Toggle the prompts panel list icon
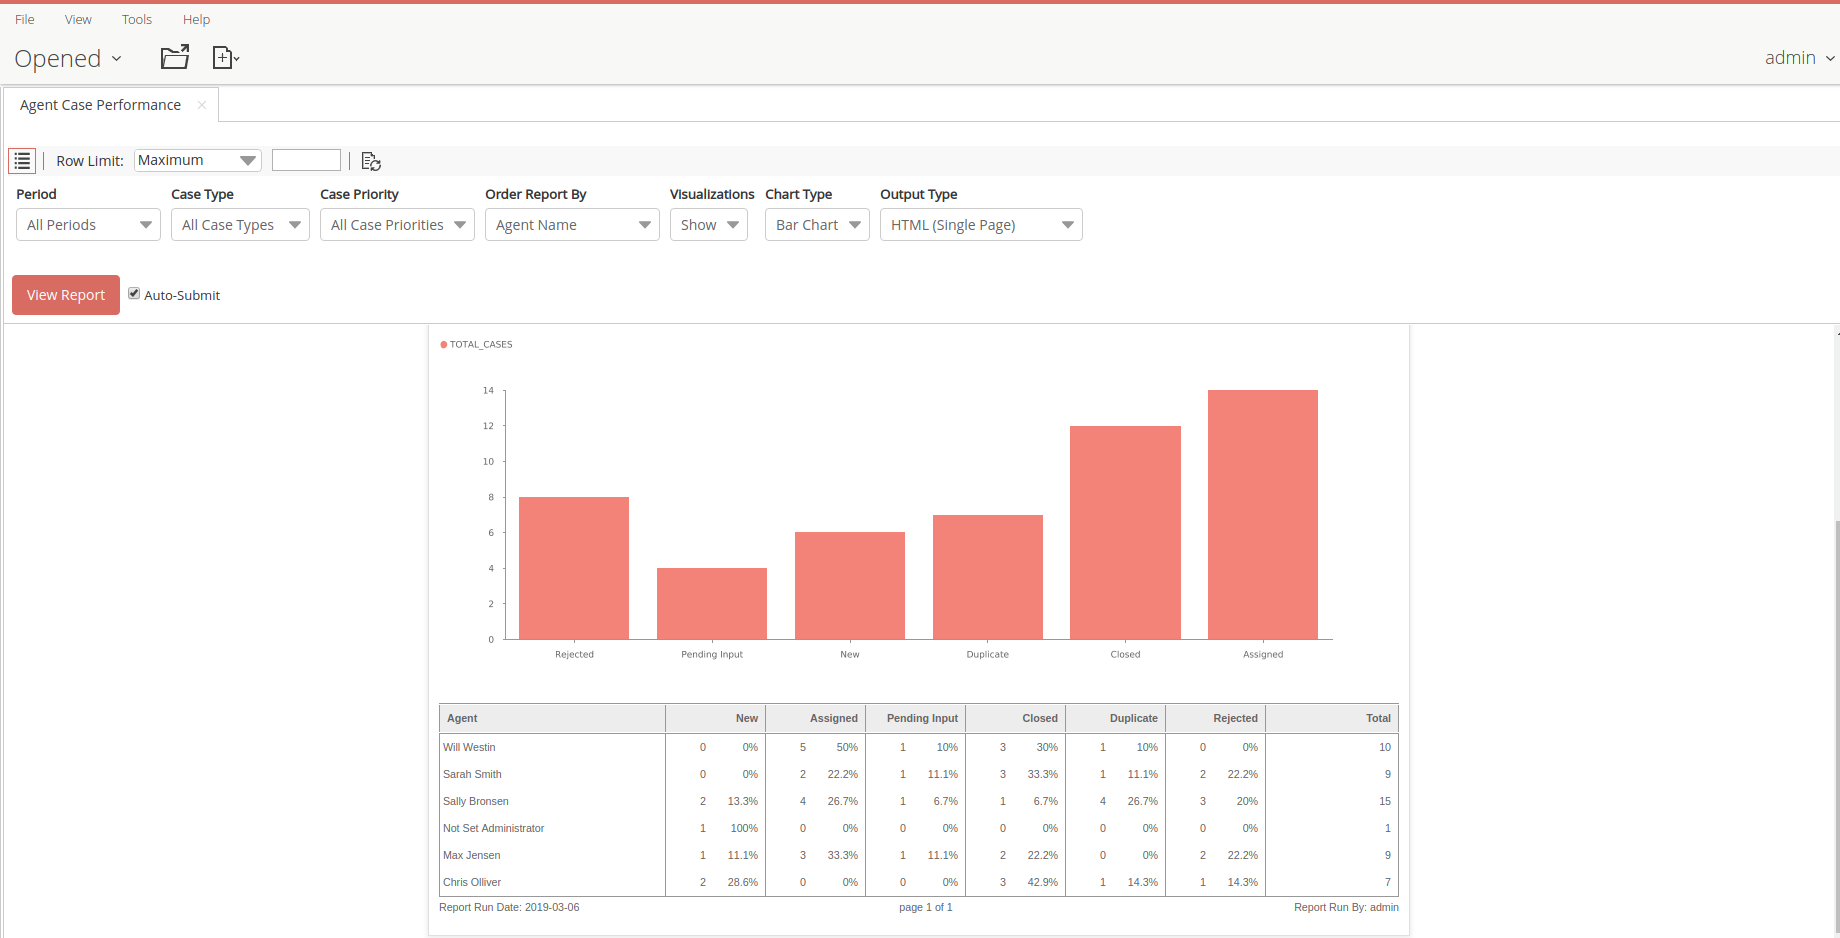Screen dimensions: 1840x938 22,160
